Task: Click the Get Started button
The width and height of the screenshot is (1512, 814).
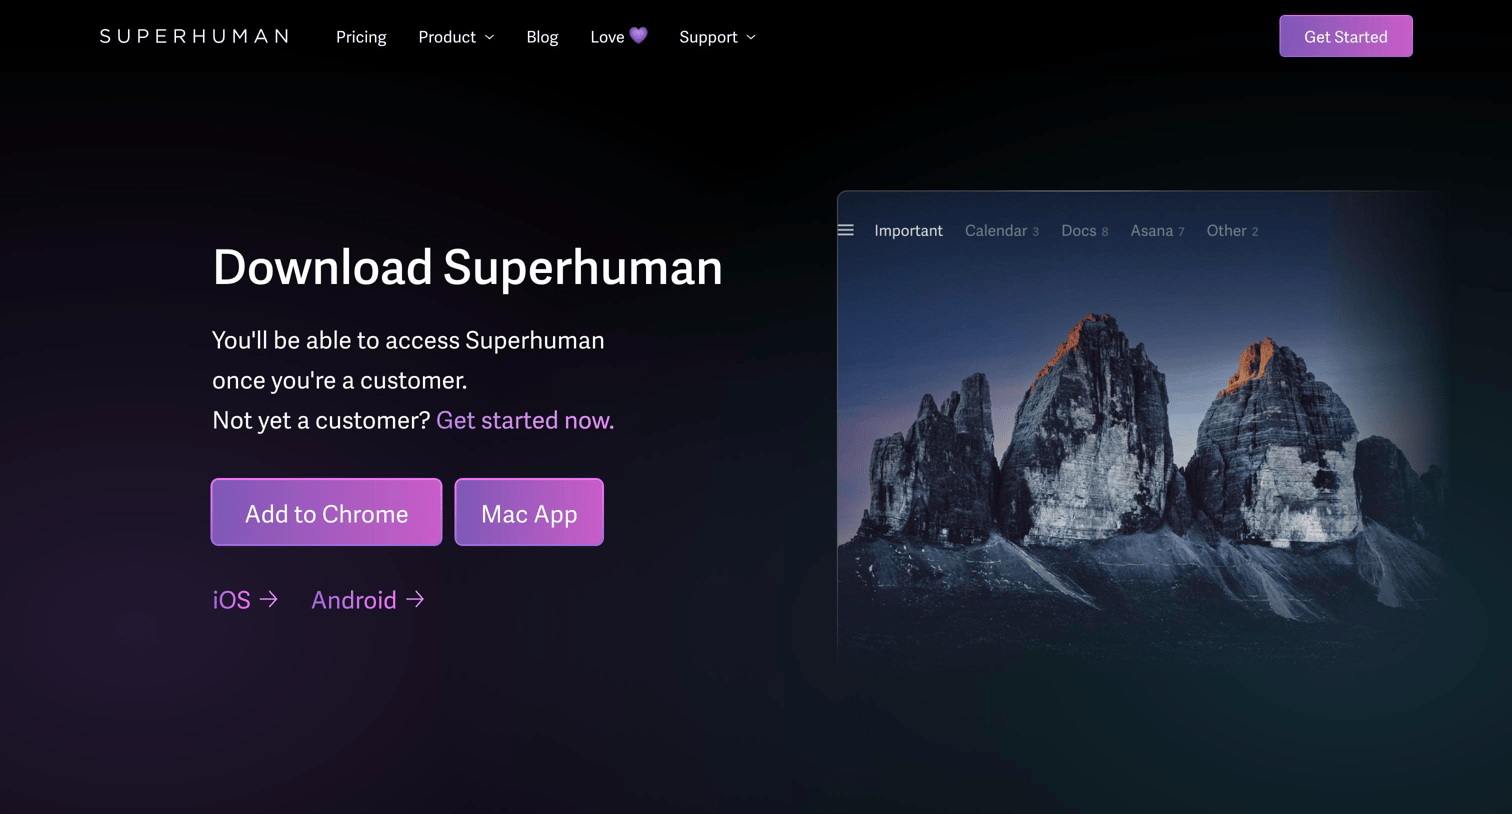Action: 1345,36
